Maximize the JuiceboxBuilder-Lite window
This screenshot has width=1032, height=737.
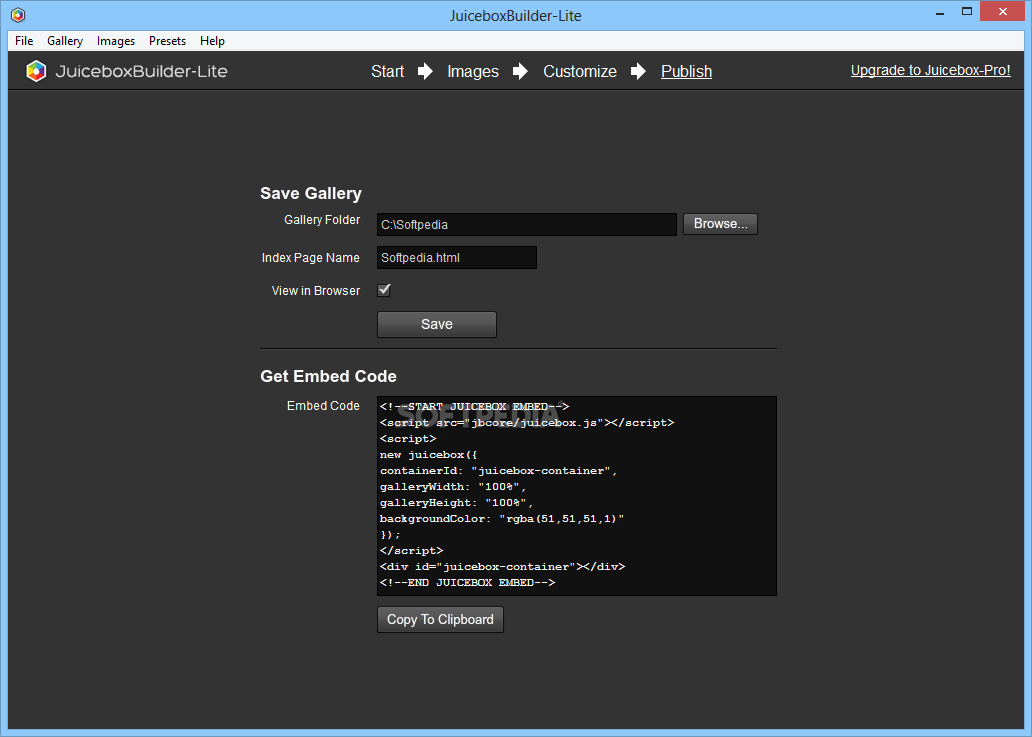967,11
